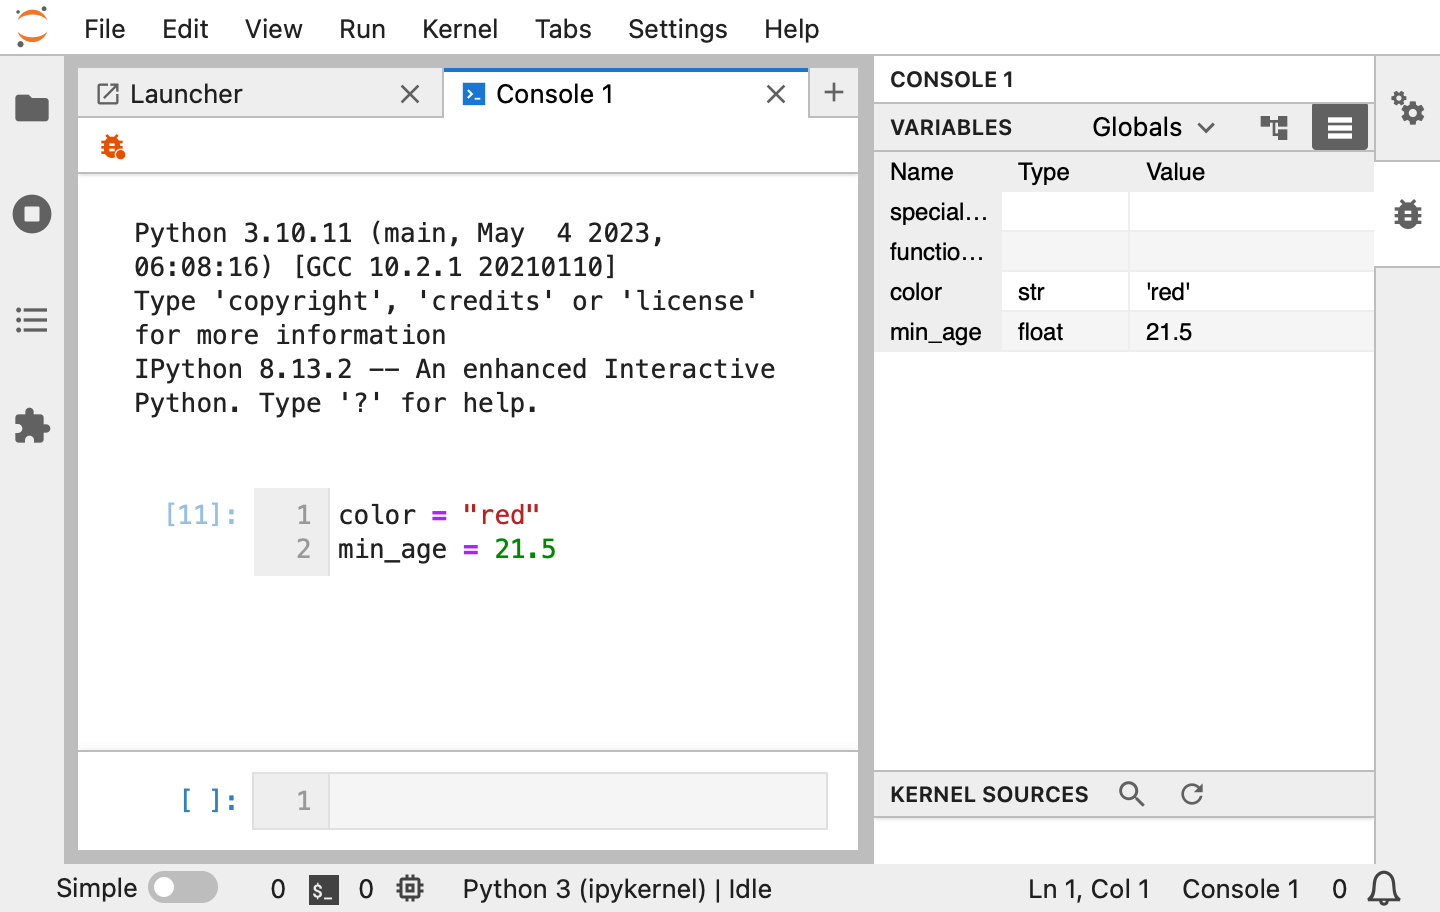The height and width of the screenshot is (912, 1440).
Task: Open the Table of Contents panel
Action: point(32,320)
